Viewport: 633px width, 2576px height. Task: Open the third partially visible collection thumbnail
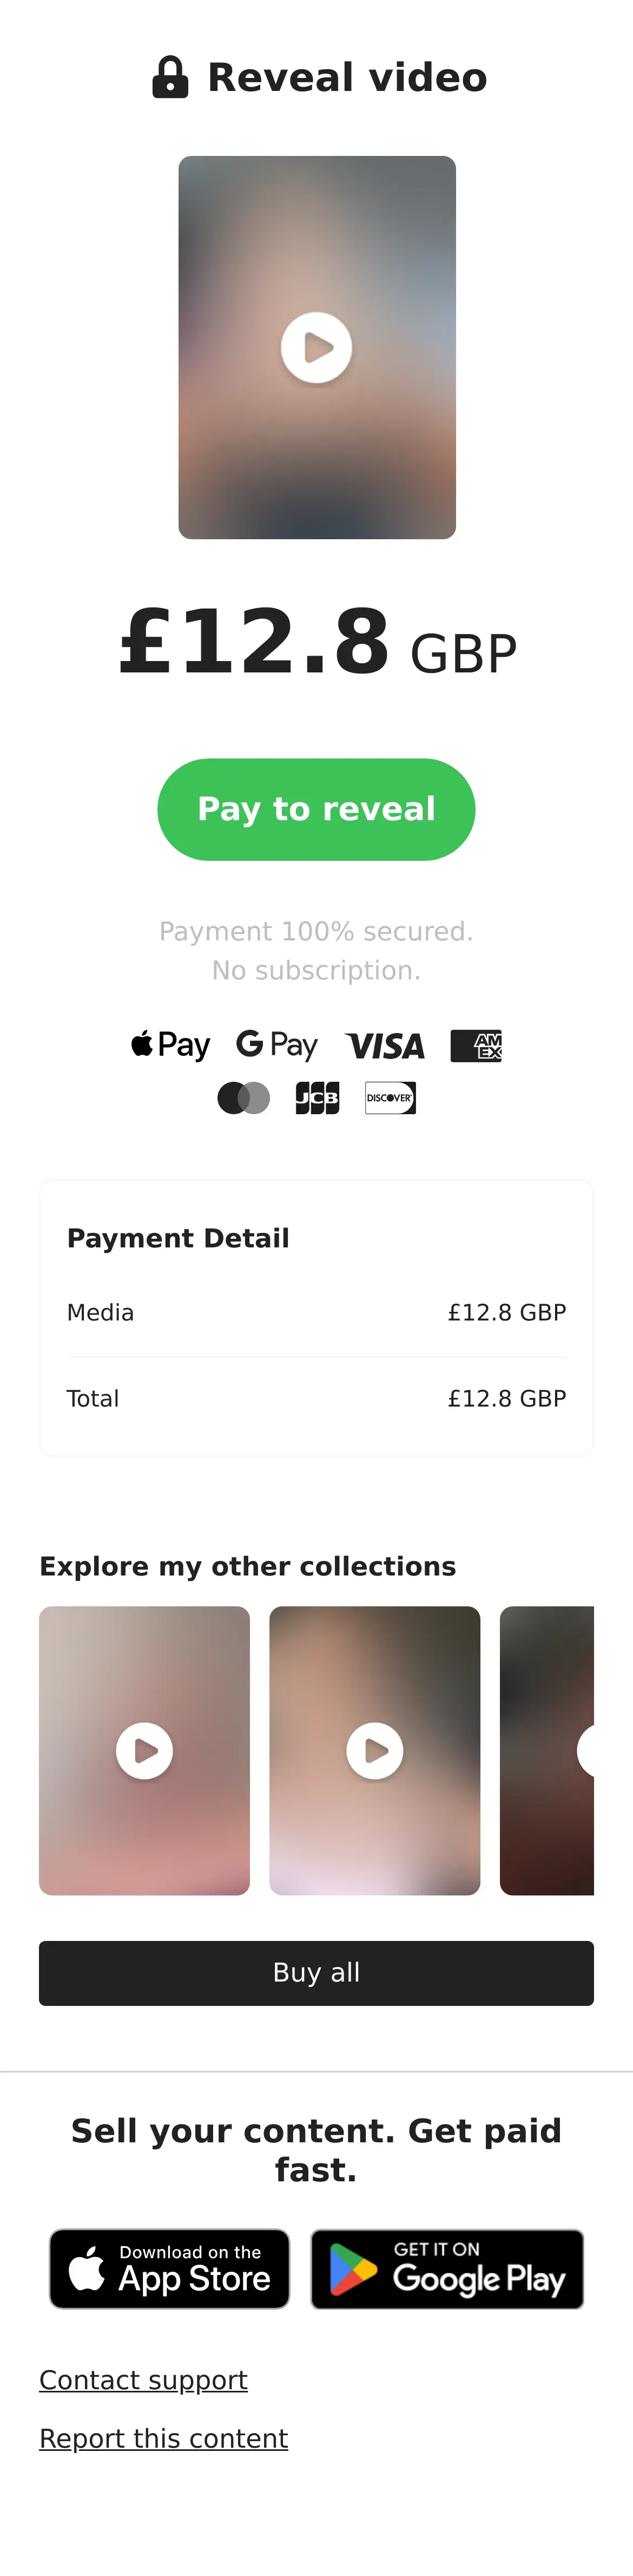click(x=547, y=1751)
